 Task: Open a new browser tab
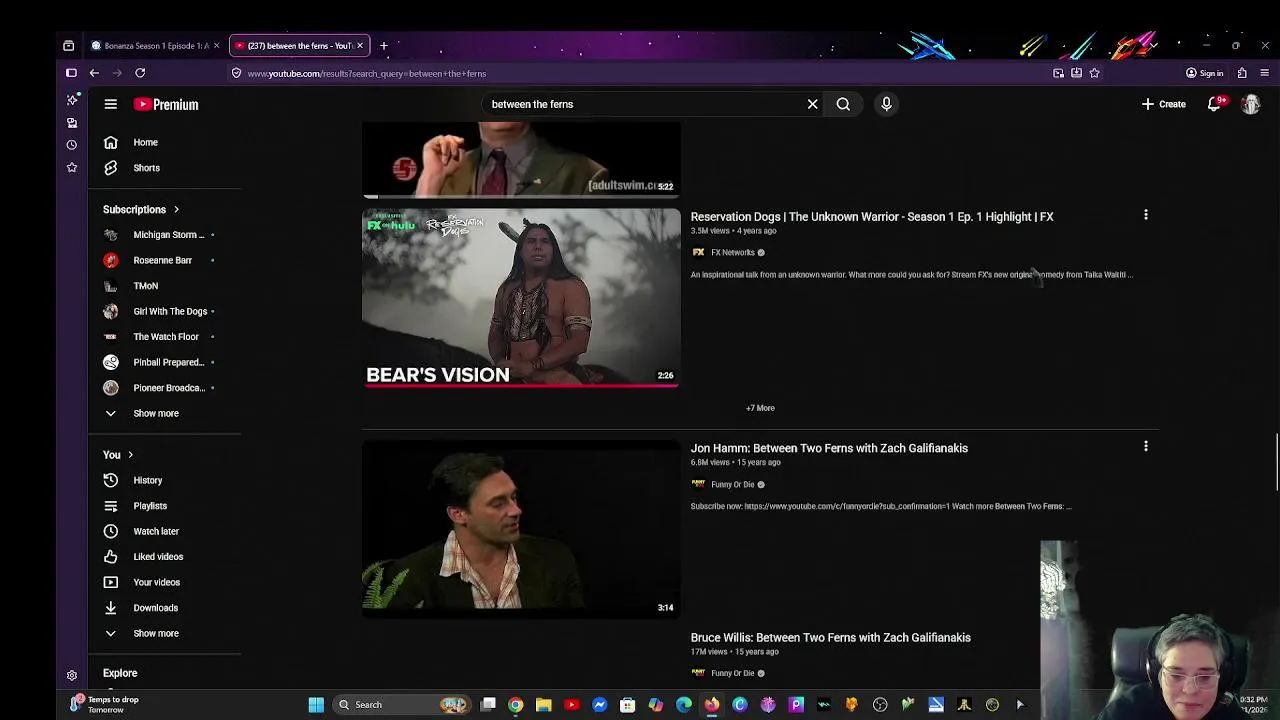click(x=383, y=45)
